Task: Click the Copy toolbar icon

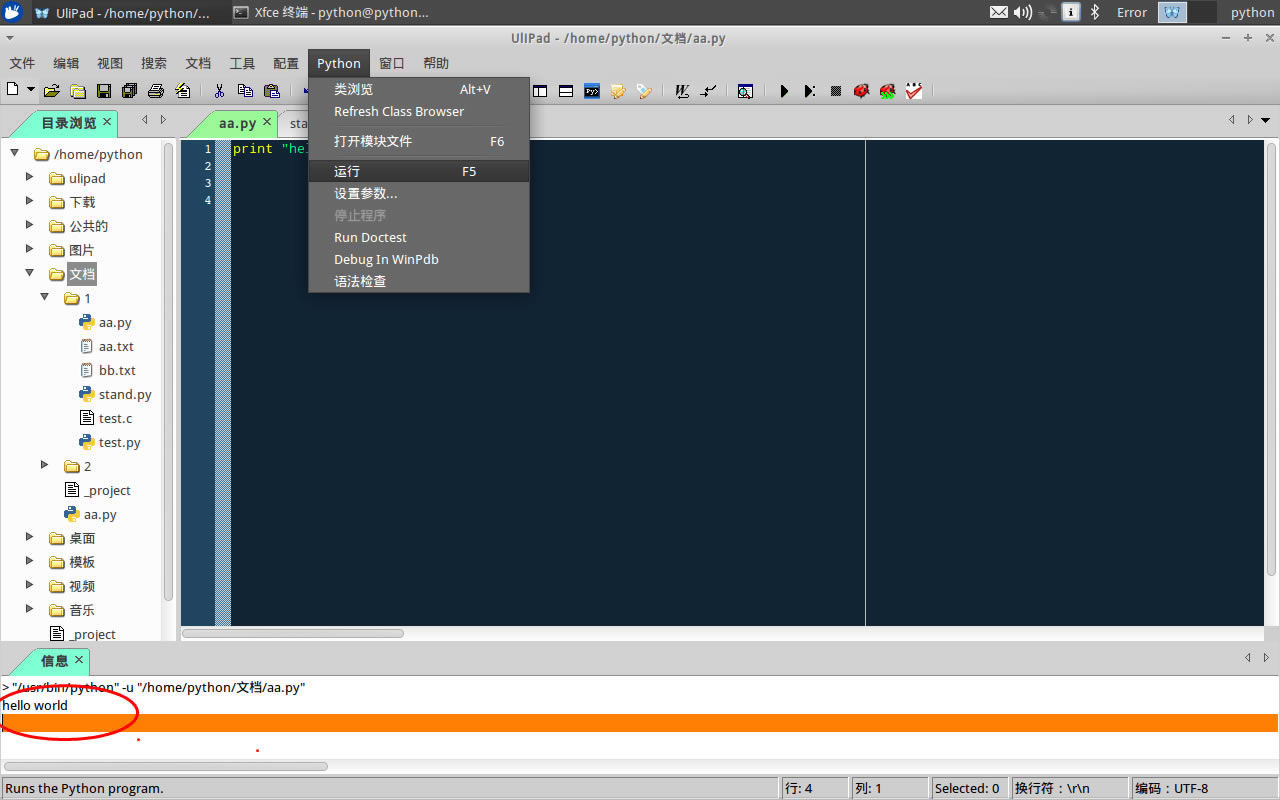Action: point(245,91)
